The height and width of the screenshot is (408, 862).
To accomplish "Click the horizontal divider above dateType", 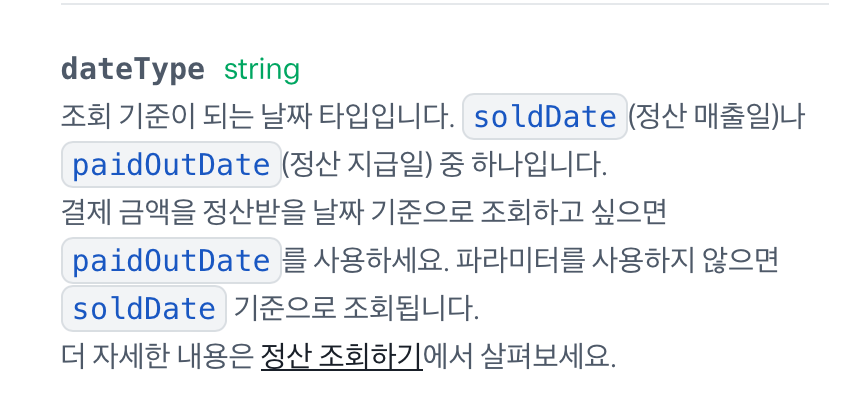I will pos(445,4).
